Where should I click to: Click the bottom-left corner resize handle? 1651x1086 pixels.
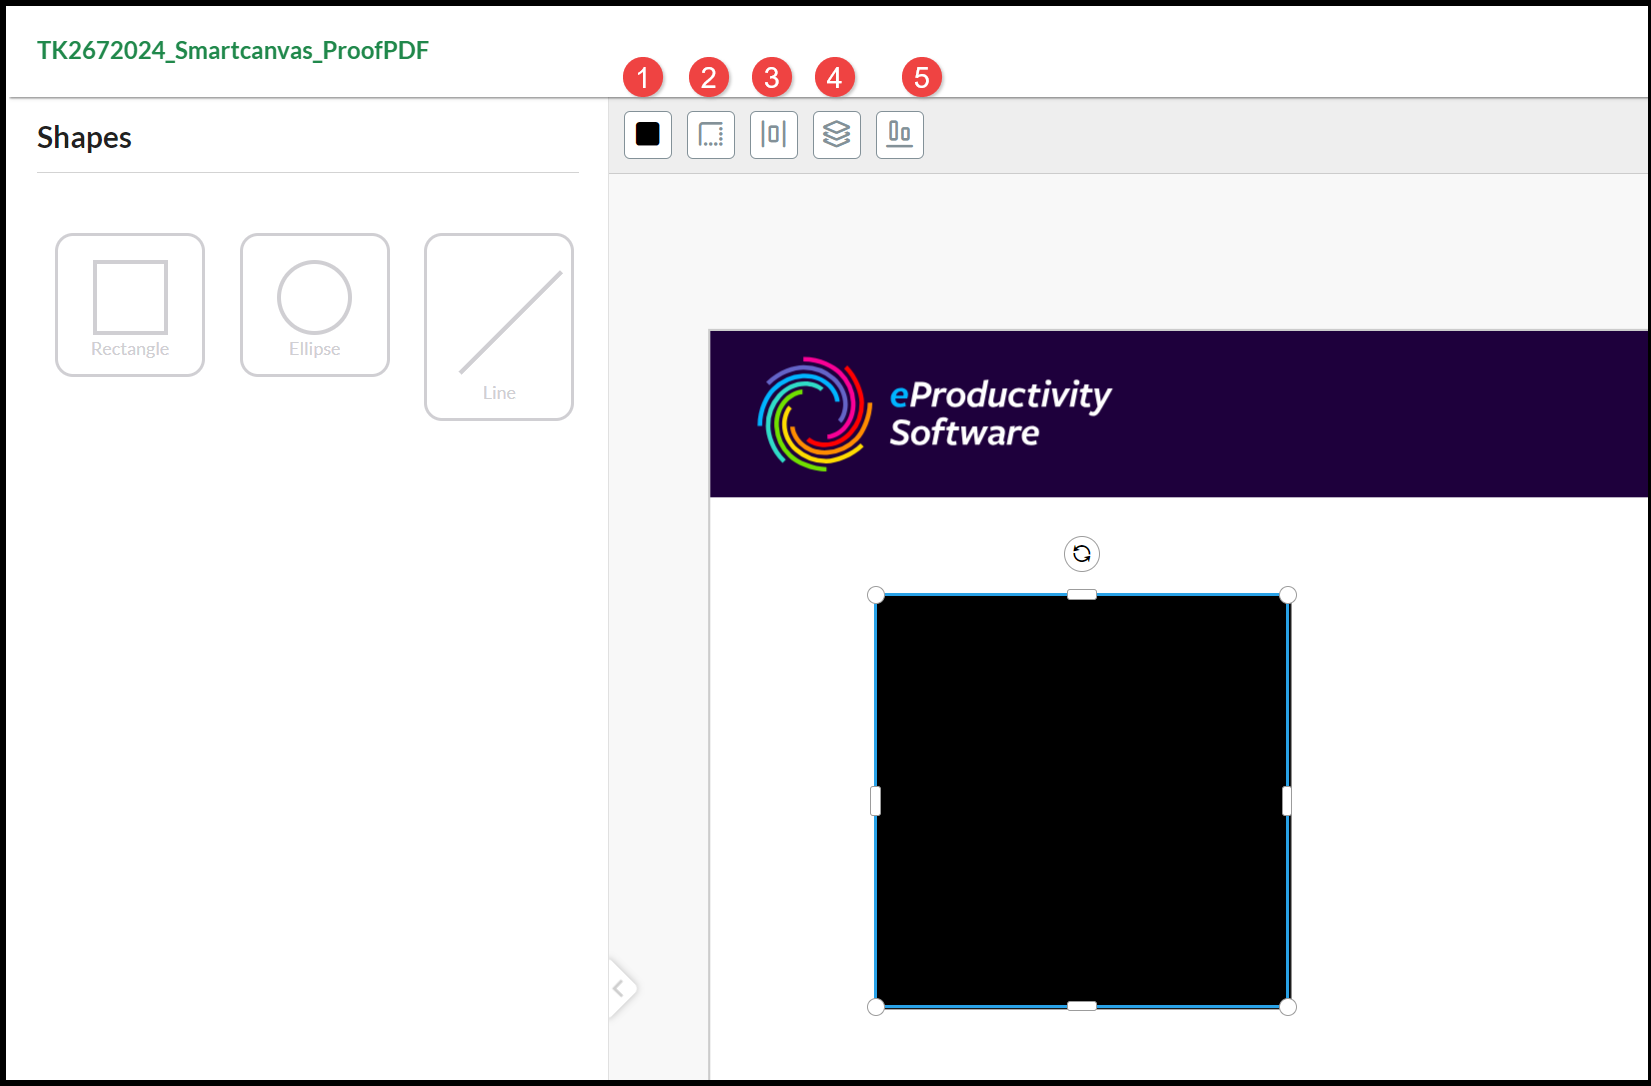pyautogui.click(x=876, y=1007)
